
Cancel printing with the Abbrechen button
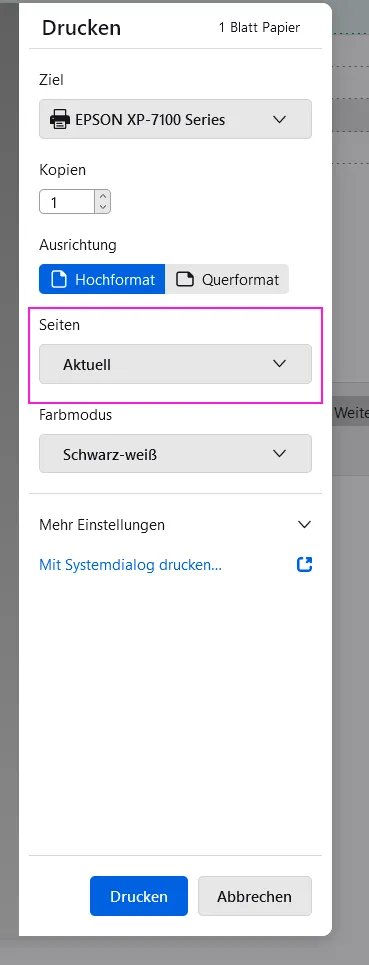pyautogui.click(x=255, y=896)
